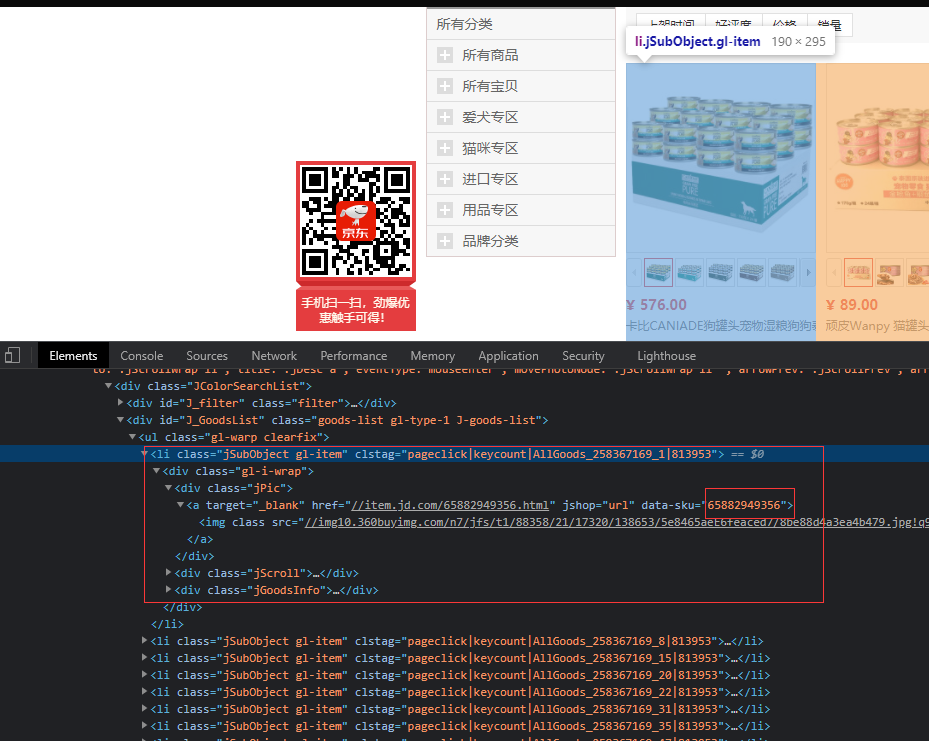The width and height of the screenshot is (929, 741).
Task: Open the Network tab
Action: pyautogui.click(x=274, y=355)
